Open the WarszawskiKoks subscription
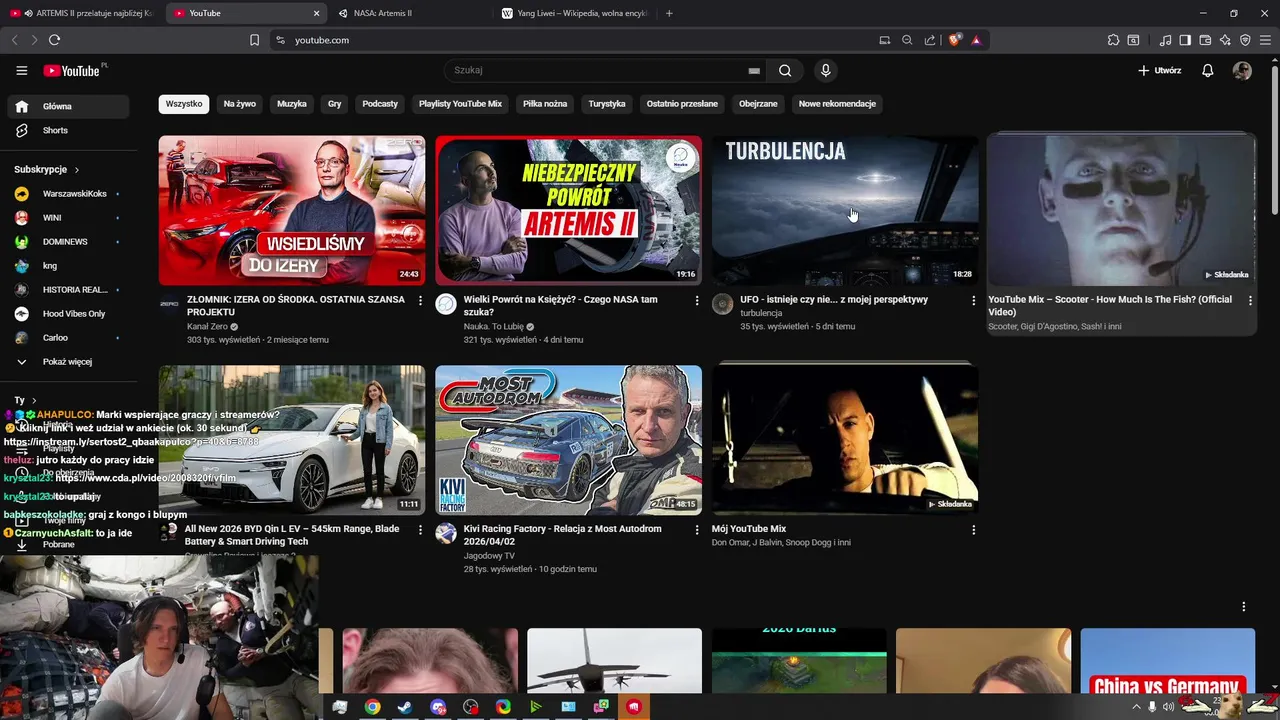This screenshot has width=1280, height=720. pyautogui.click(x=68, y=194)
